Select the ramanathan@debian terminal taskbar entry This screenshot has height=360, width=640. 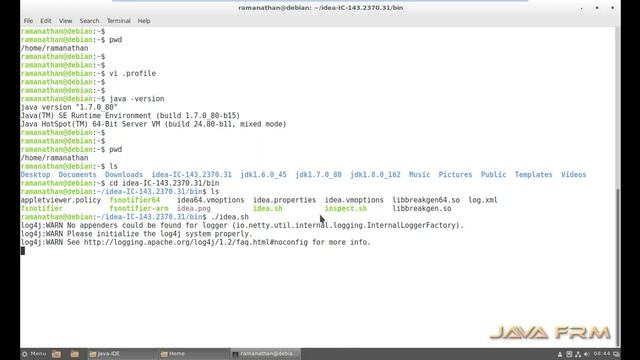265,354
